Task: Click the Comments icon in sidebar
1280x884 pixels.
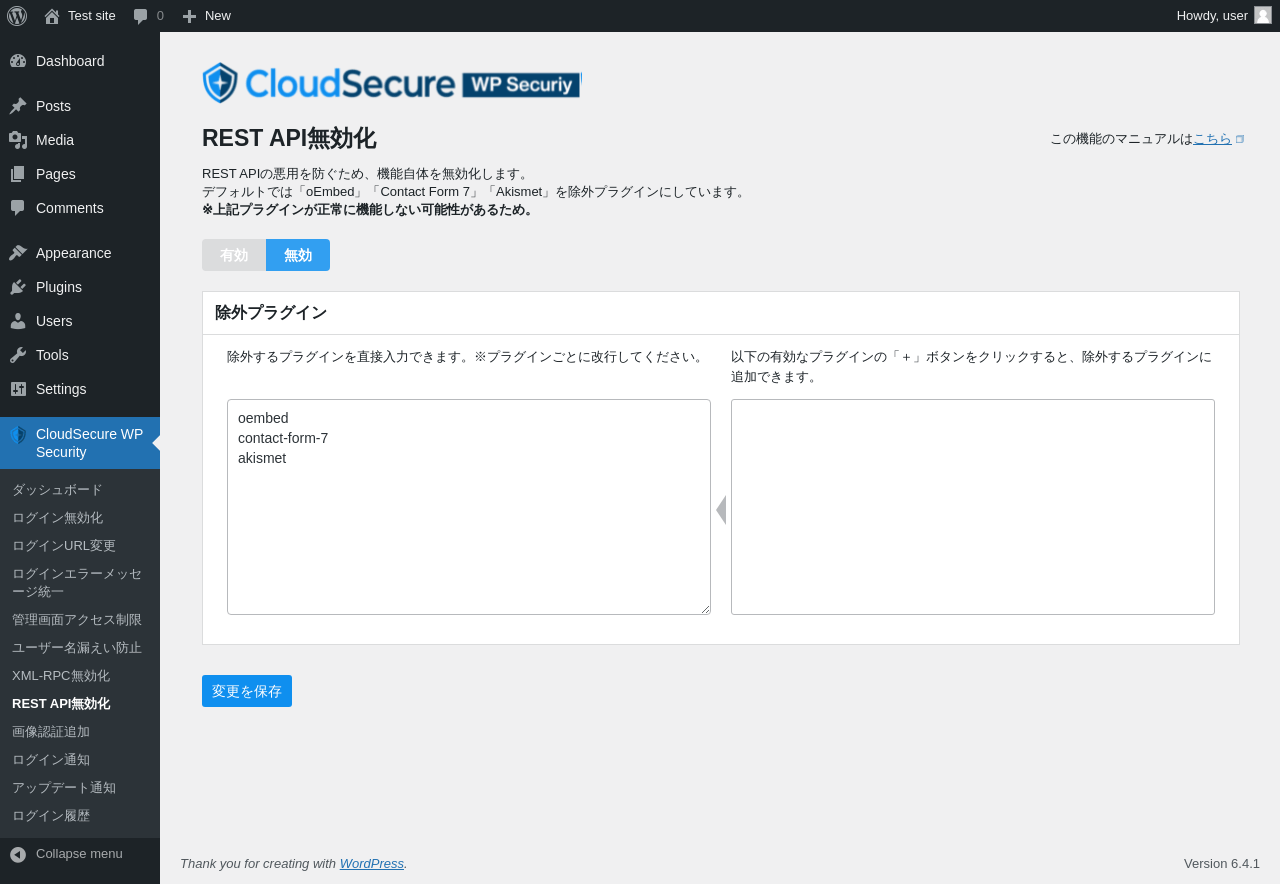Action: pos(18,208)
